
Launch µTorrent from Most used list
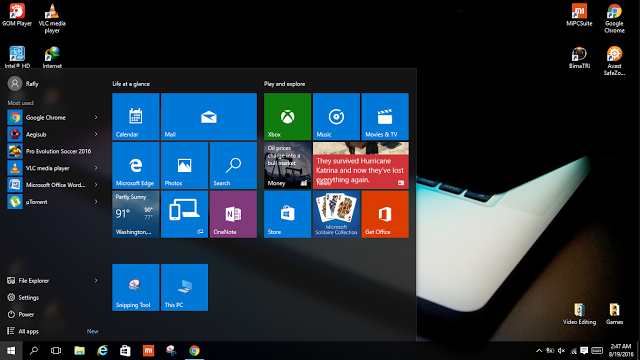[x=53, y=202]
